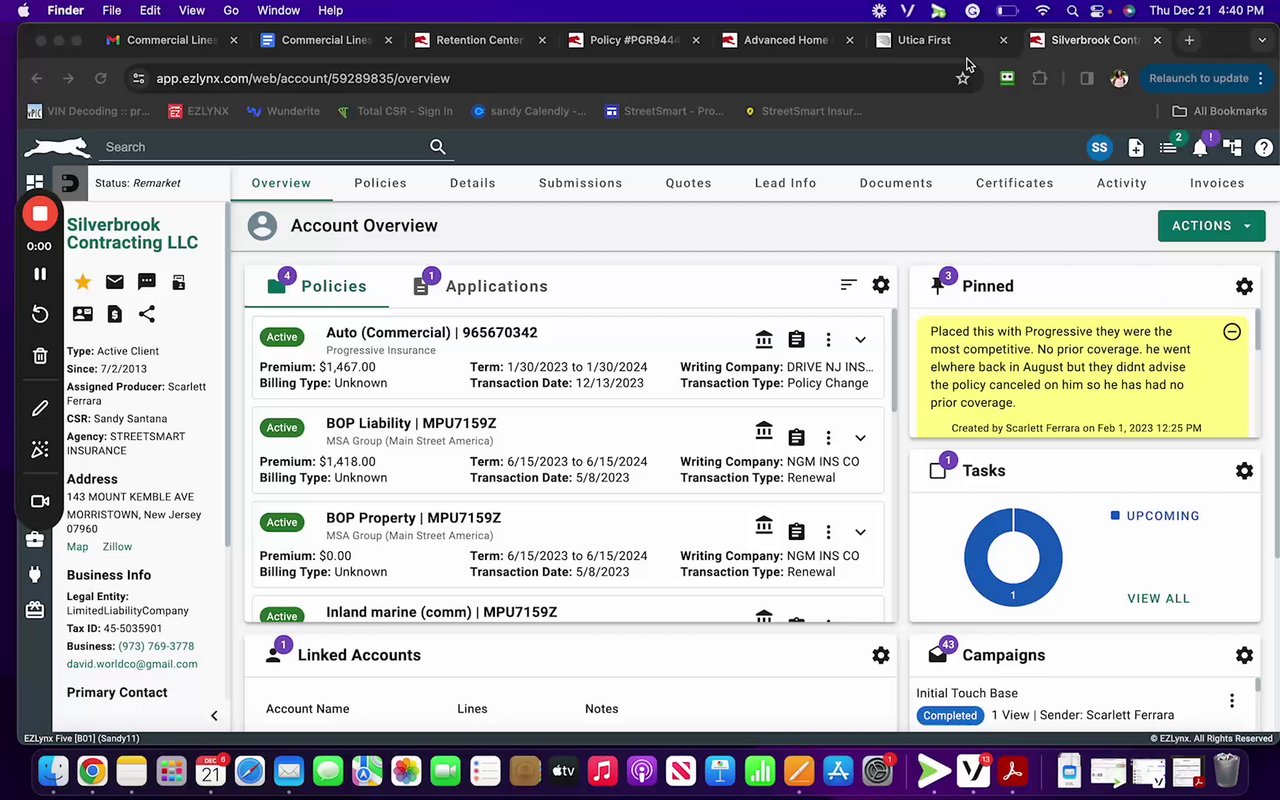Viewport: 1280px width, 800px height.
Task: Favorite the account with the star icon
Action: click(83, 282)
